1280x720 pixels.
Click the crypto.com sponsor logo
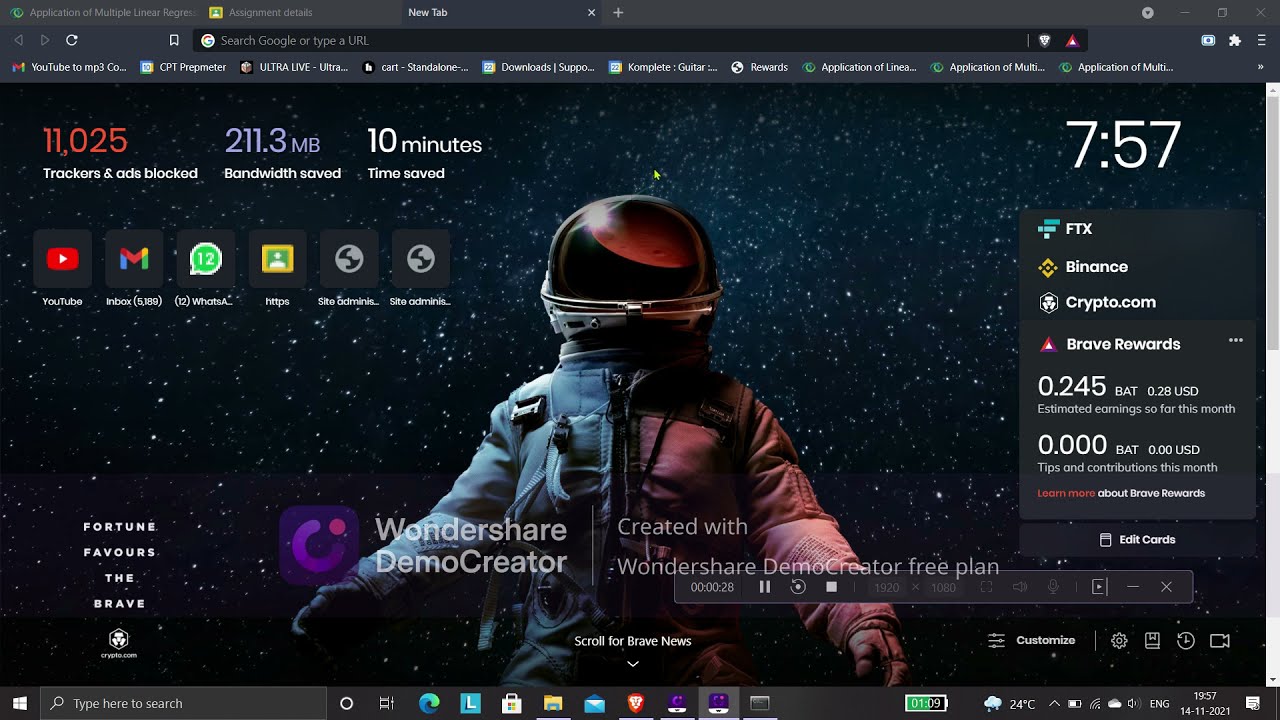click(x=118, y=643)
